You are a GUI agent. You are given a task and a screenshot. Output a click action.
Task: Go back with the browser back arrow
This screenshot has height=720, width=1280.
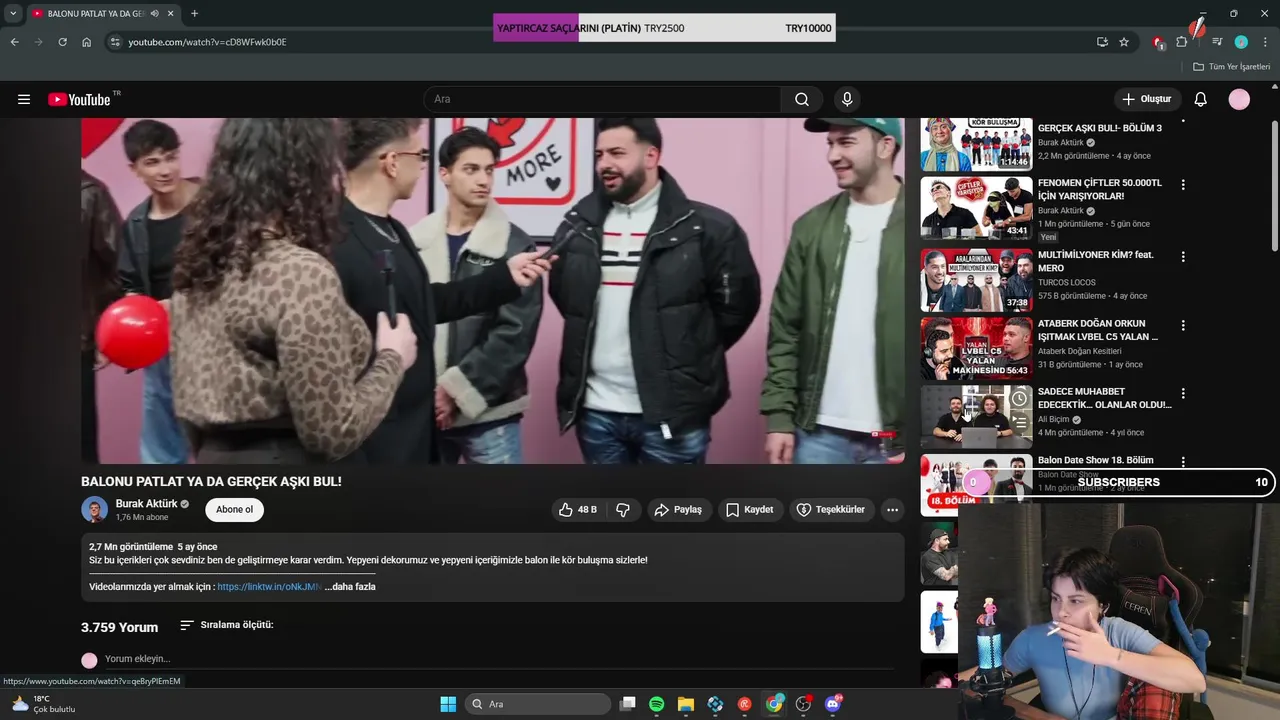(14, 42)
